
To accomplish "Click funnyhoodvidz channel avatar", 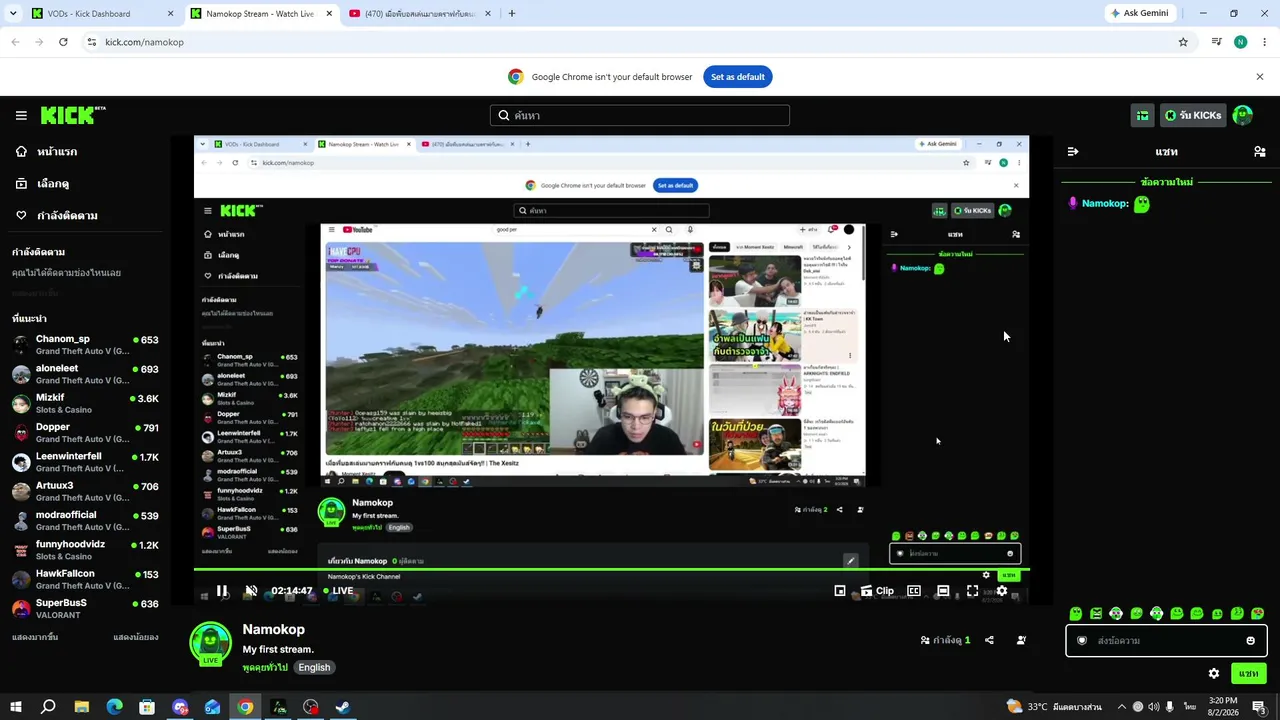I will click(21, 550).
